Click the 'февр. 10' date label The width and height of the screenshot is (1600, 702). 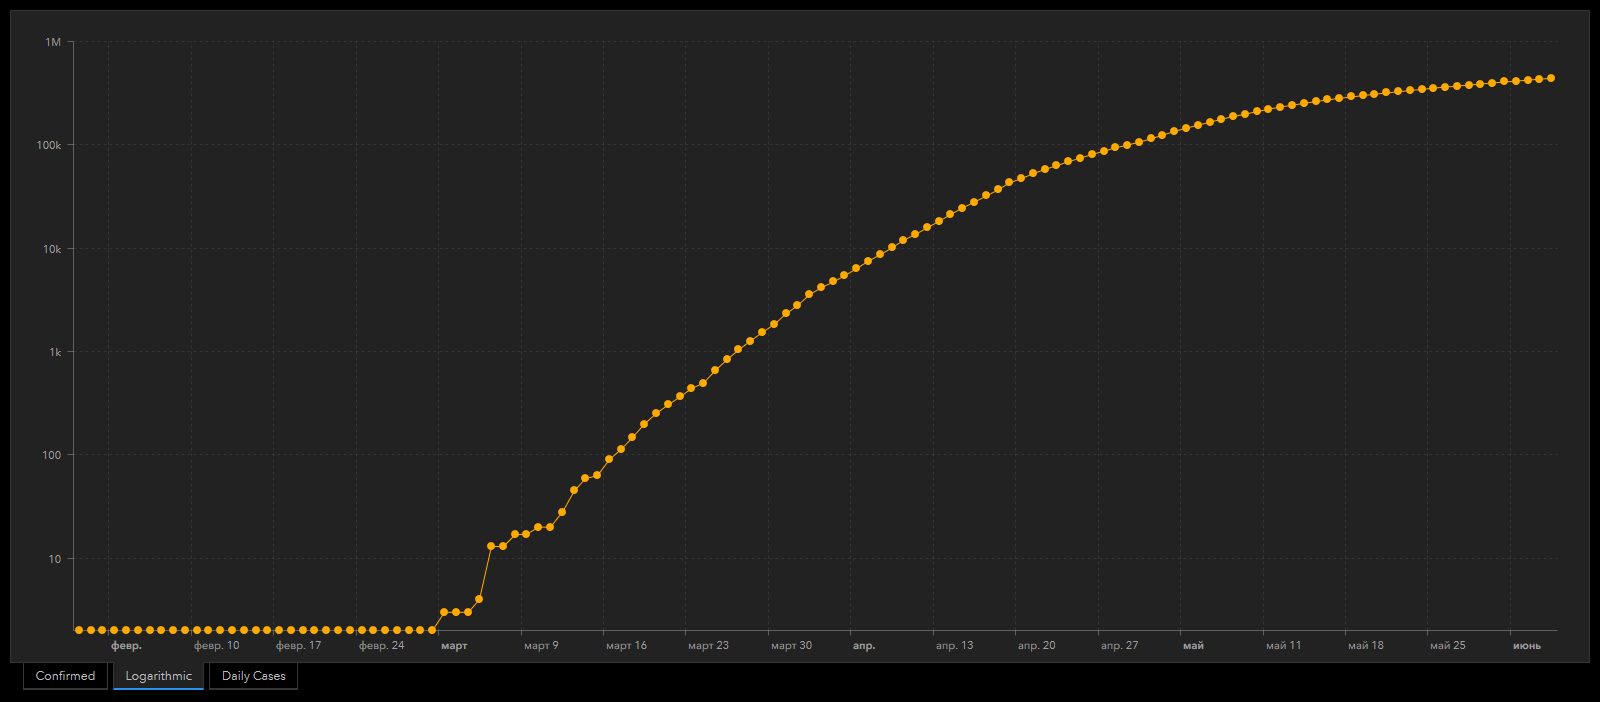point(217,646)
